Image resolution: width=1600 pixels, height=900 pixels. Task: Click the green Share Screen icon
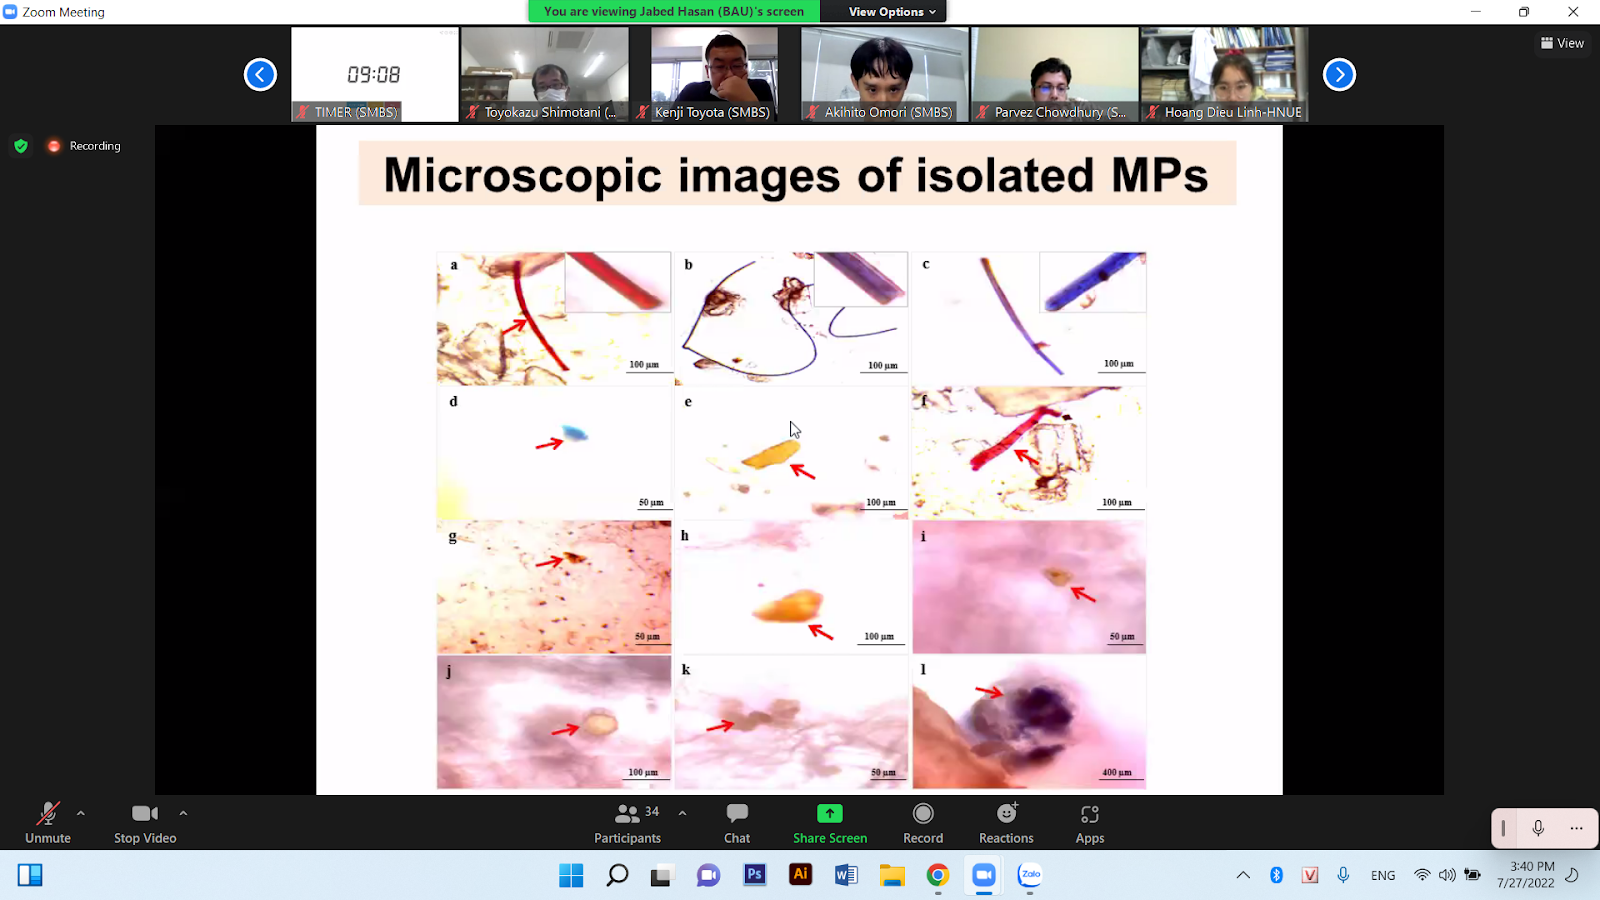[x=830, y=814]
